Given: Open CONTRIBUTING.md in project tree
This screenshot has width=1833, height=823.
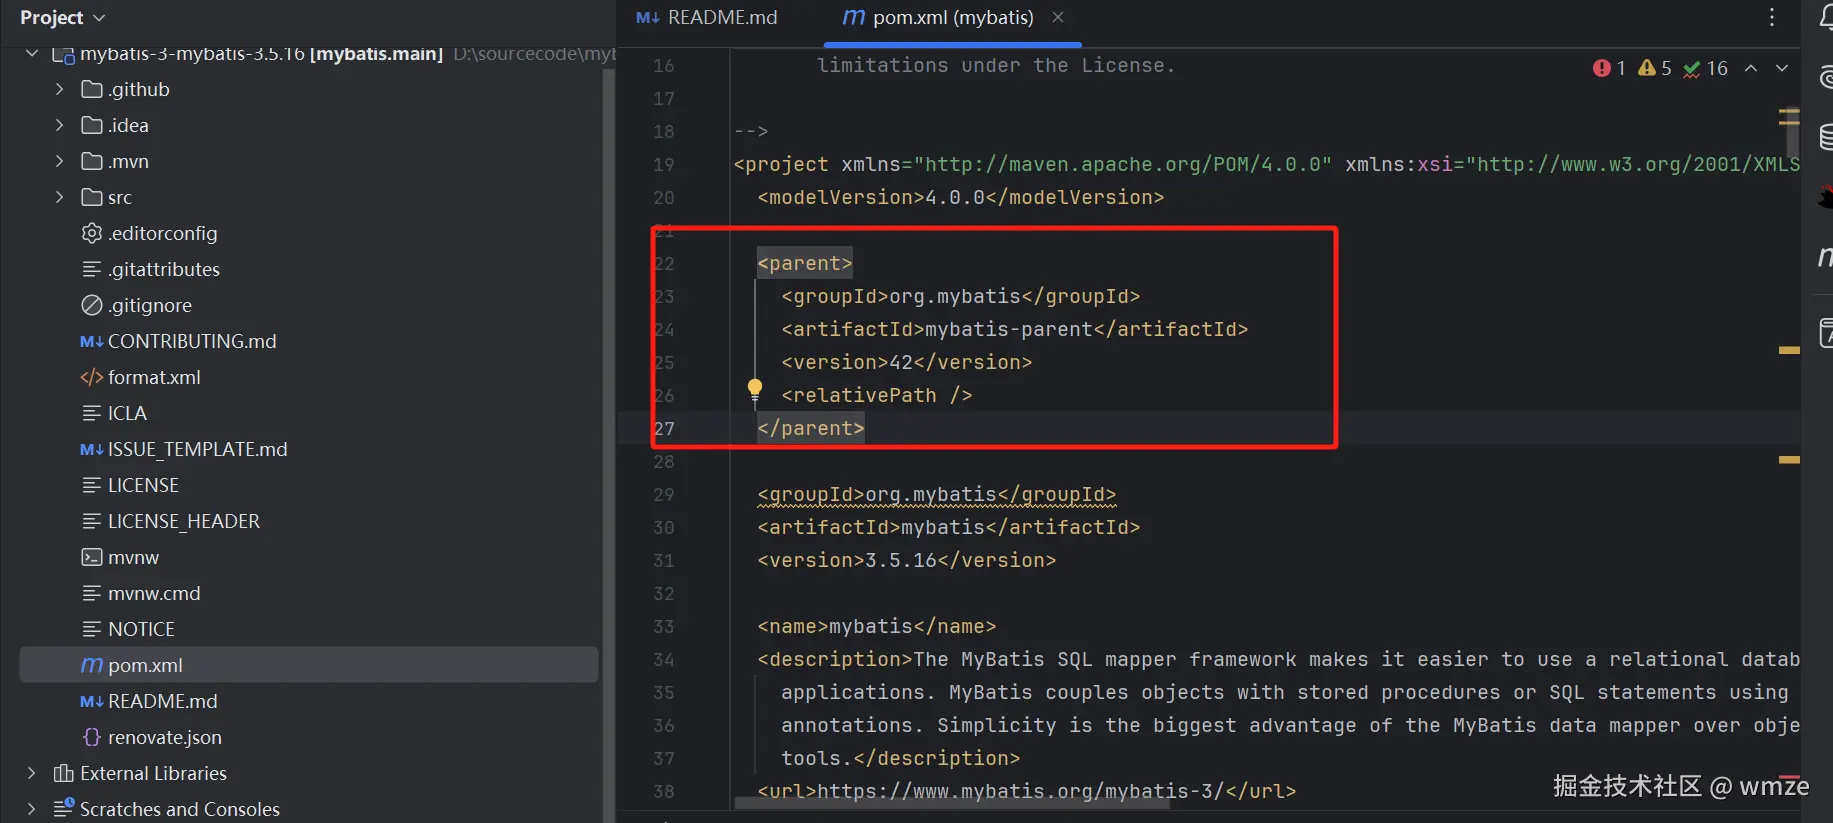Looking at the screenshot, I should point(192,341).
